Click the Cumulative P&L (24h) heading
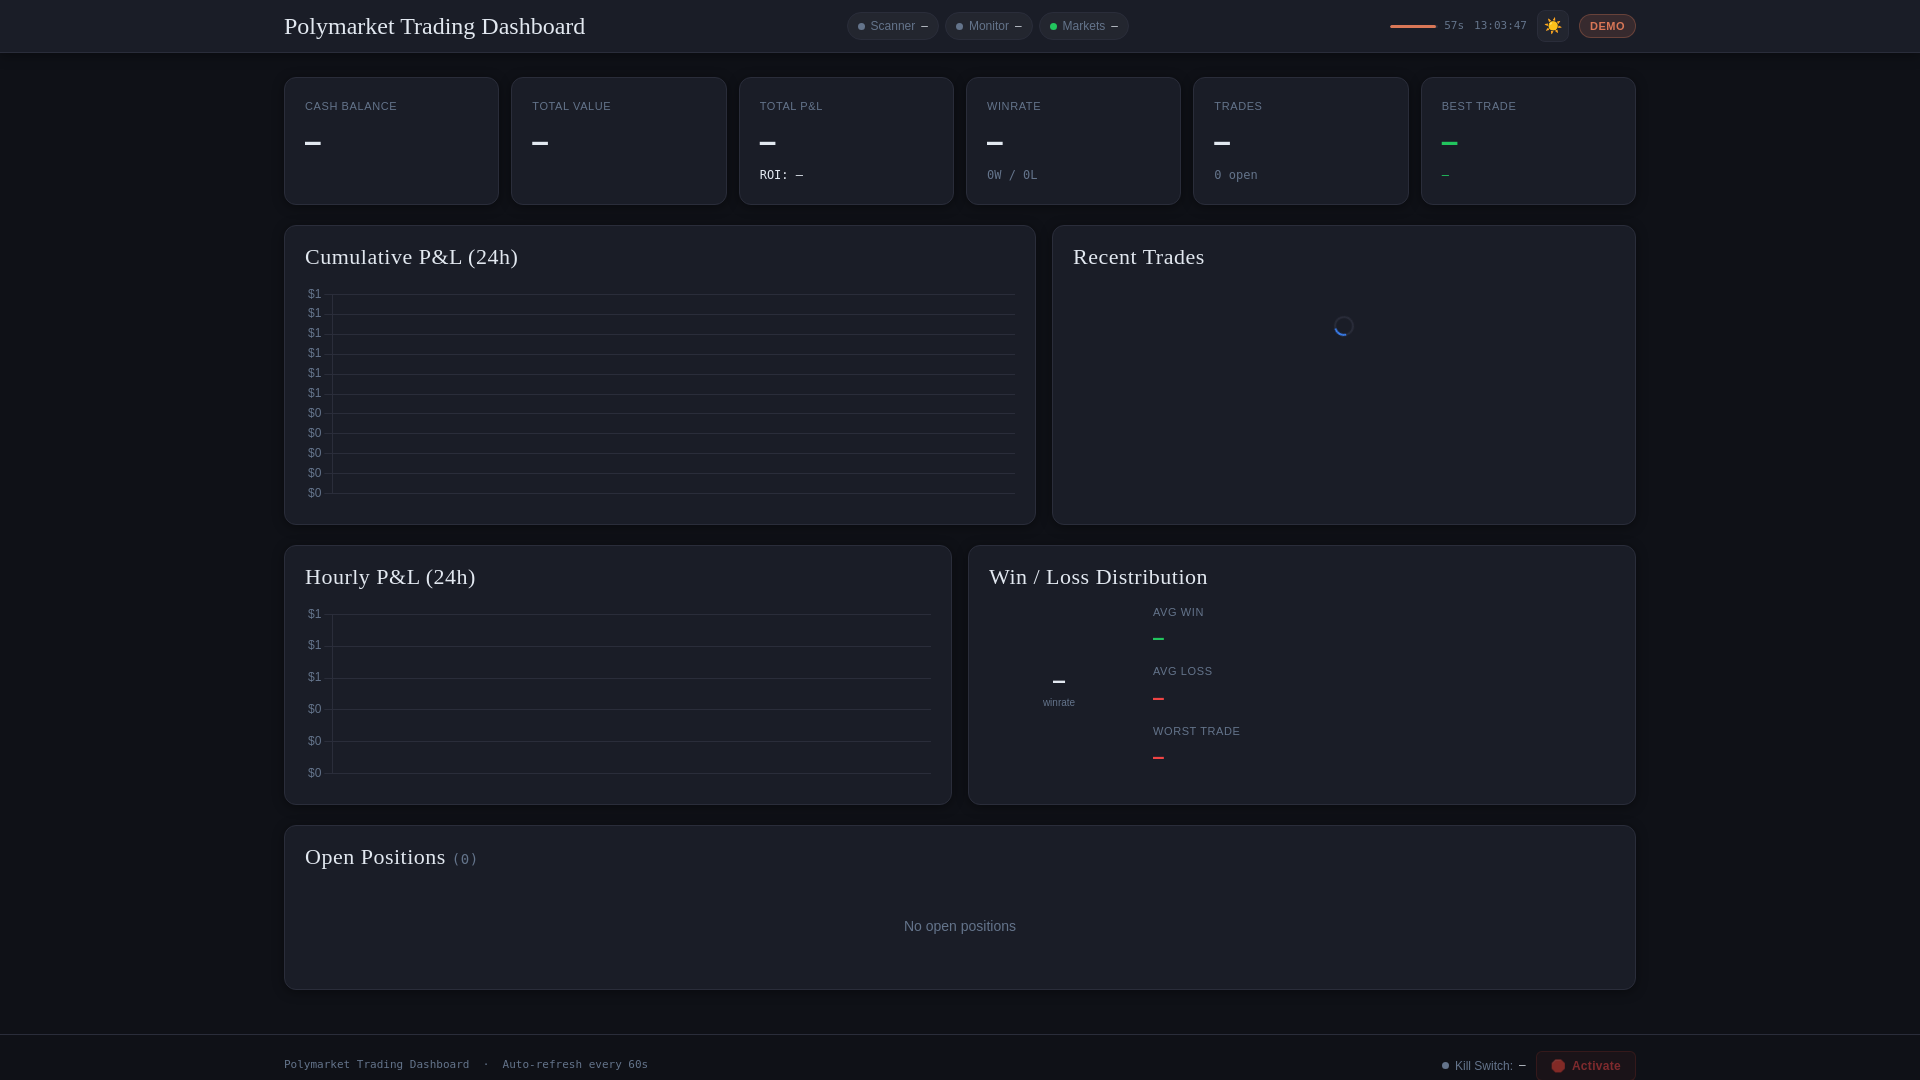The height and width of the screenshot is (1080, 1920). tap(411, 257)
